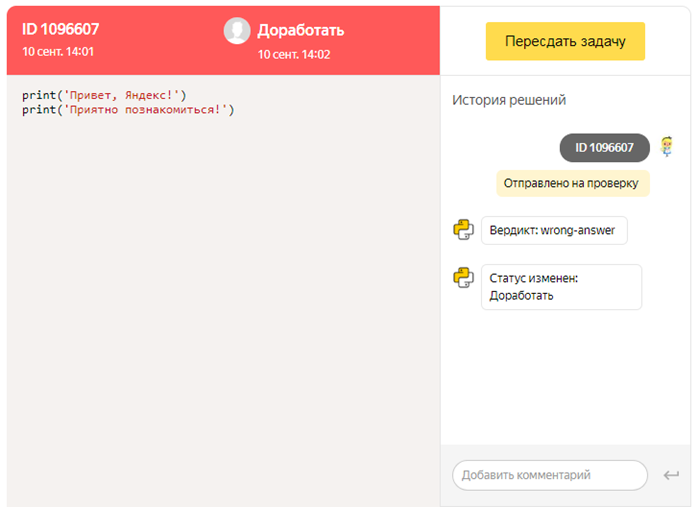Click the code line print('Приятно познакомиться!')

pos(128,110)
